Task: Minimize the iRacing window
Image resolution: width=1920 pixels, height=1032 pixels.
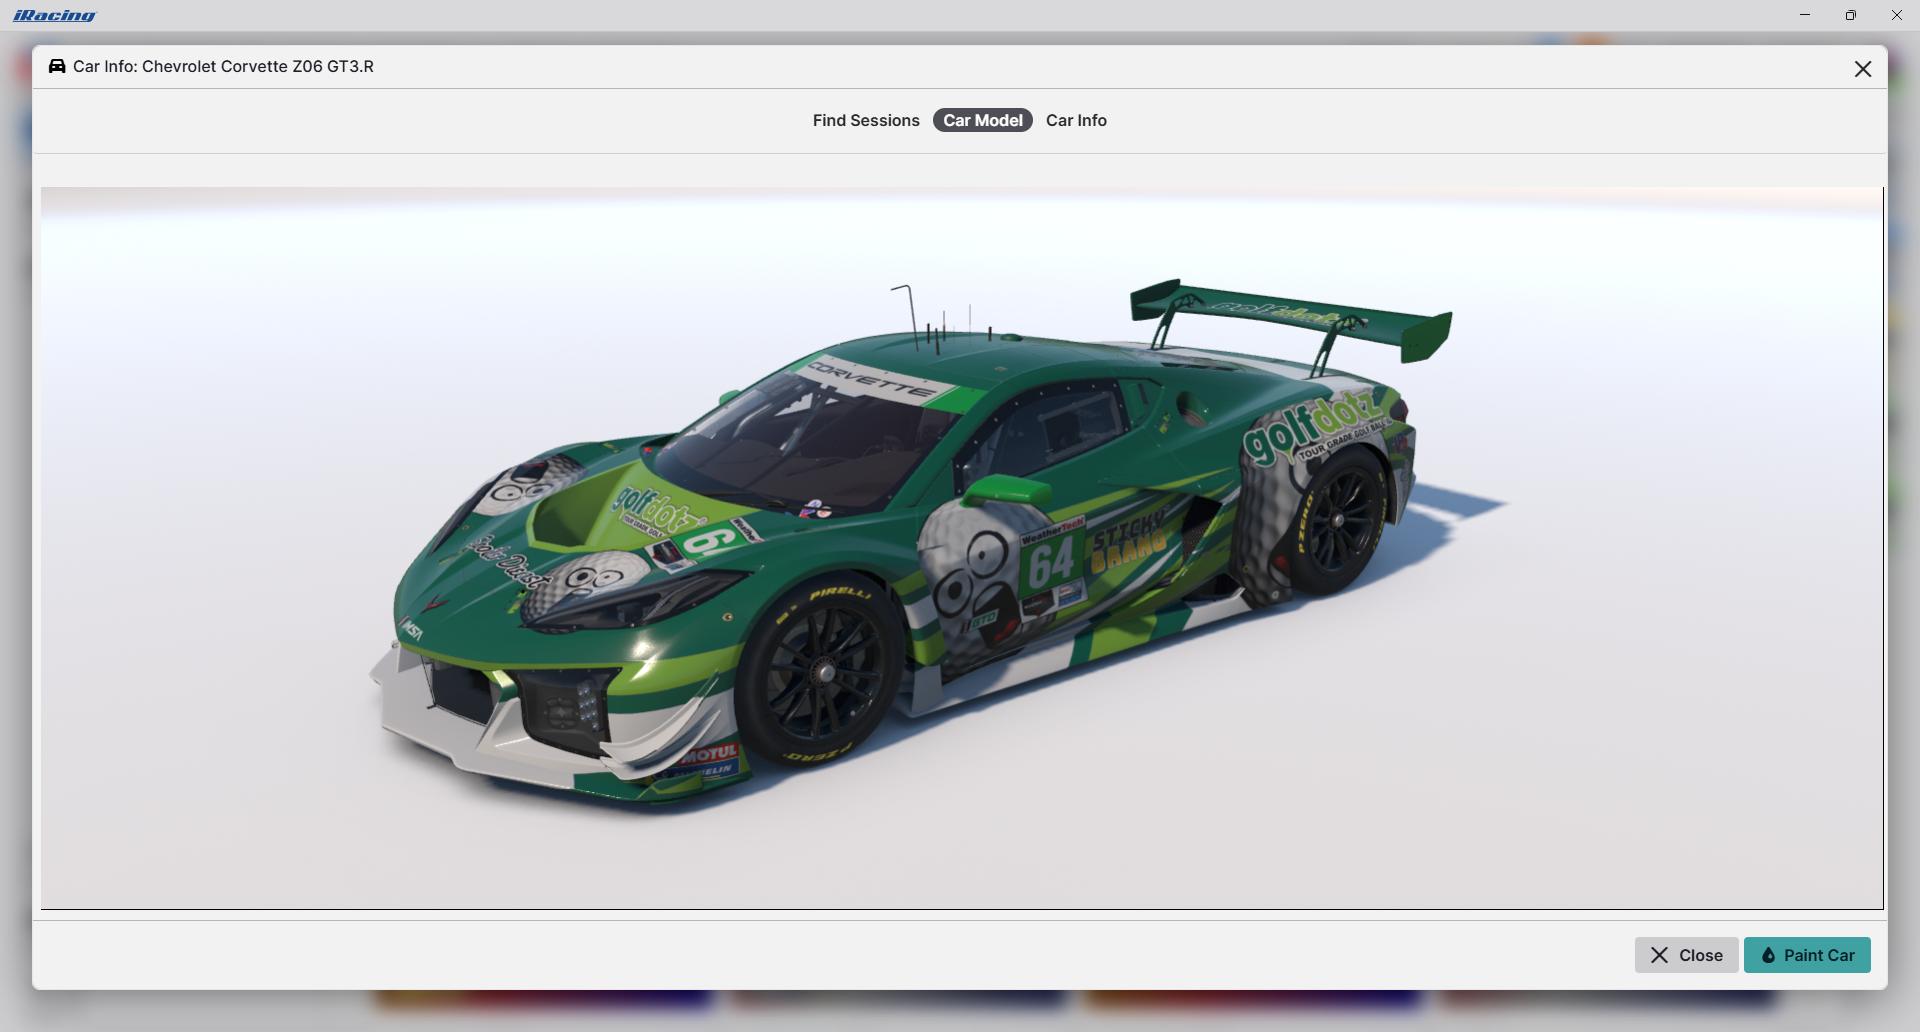Action: pyautogui.click(x=1806, y=15)
